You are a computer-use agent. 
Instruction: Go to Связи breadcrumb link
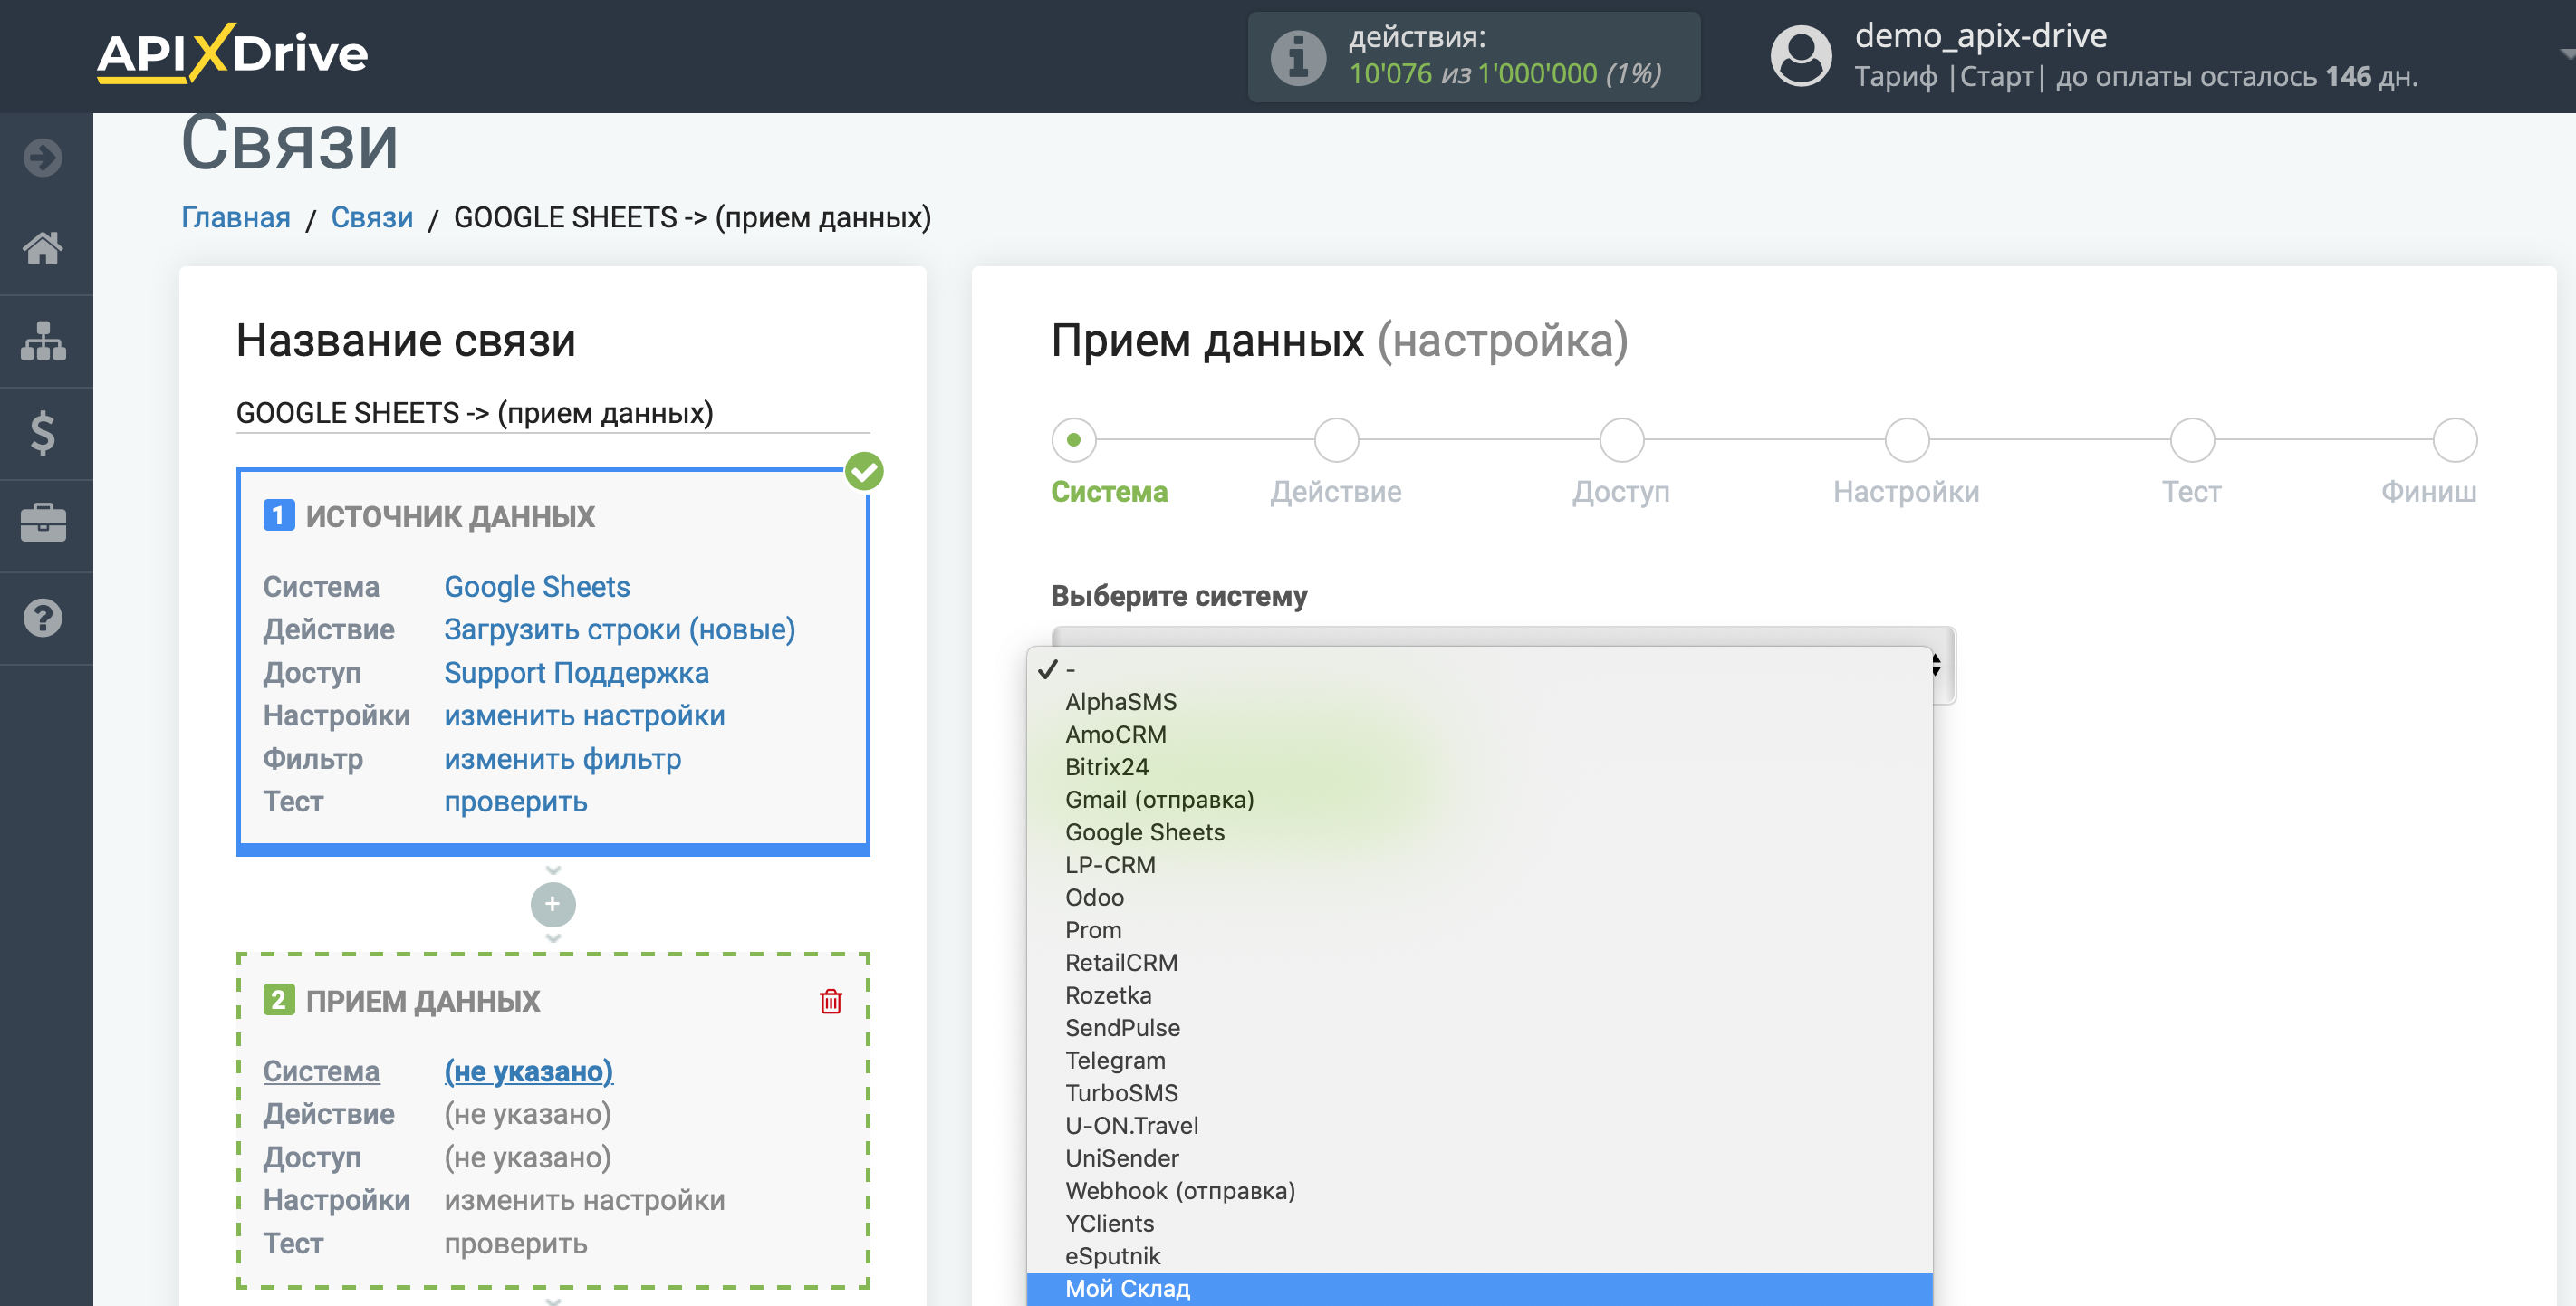(372, 217)
